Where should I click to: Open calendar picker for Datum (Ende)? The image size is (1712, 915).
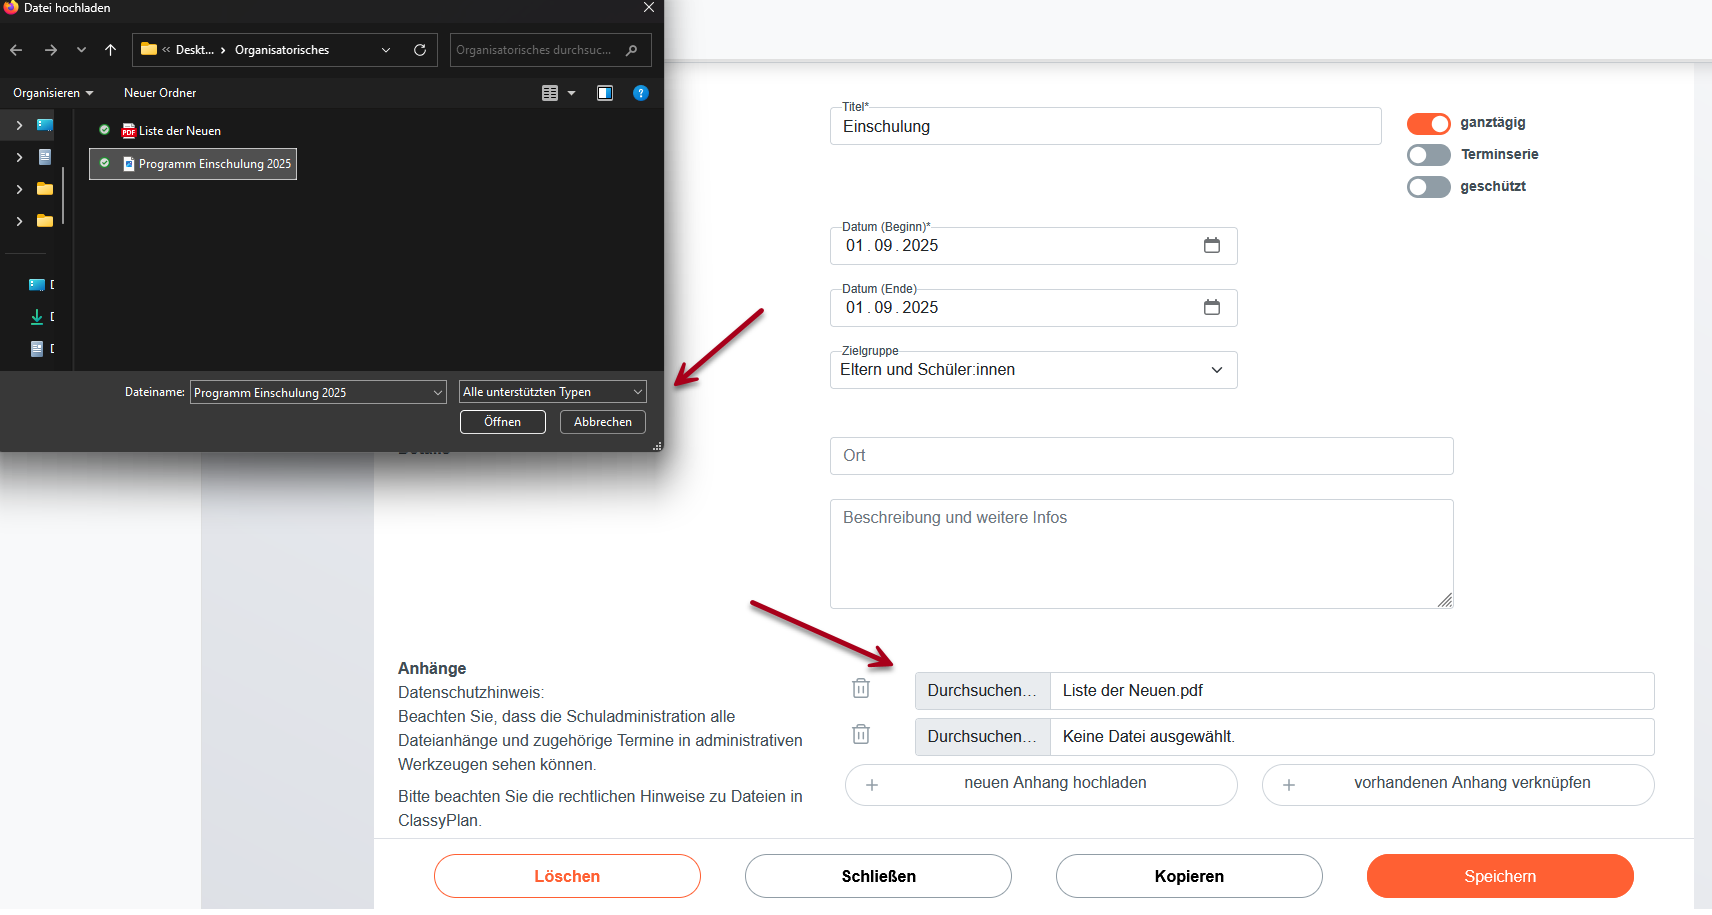pyautogui.click(x=1211, y=308)
